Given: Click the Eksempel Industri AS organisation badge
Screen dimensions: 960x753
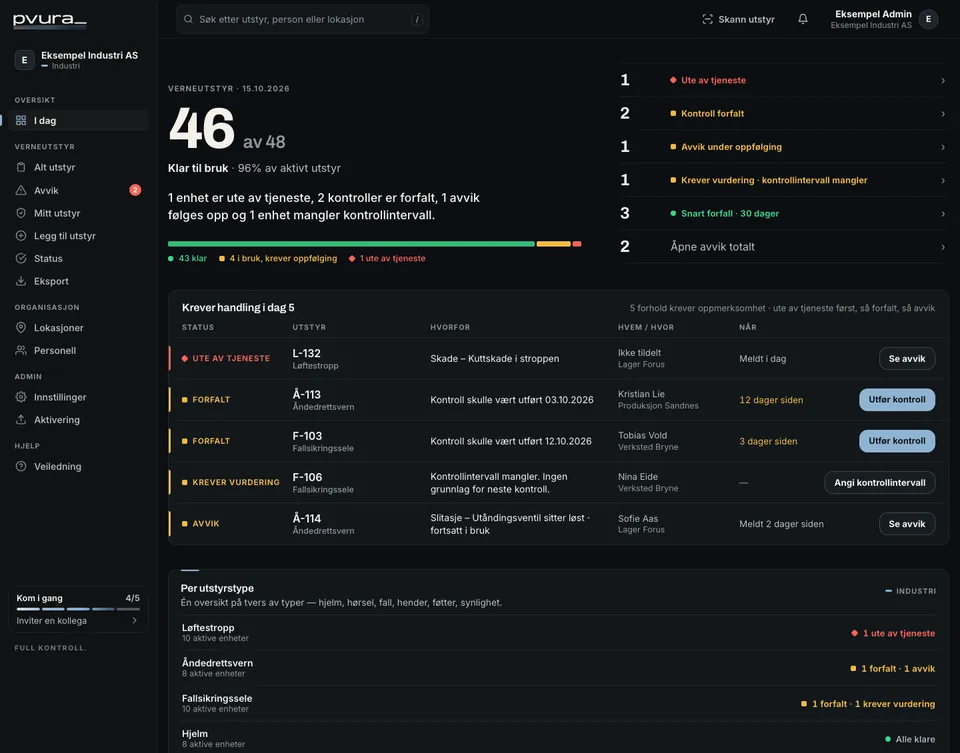Looking at the screenshot, I should point(24,60).
